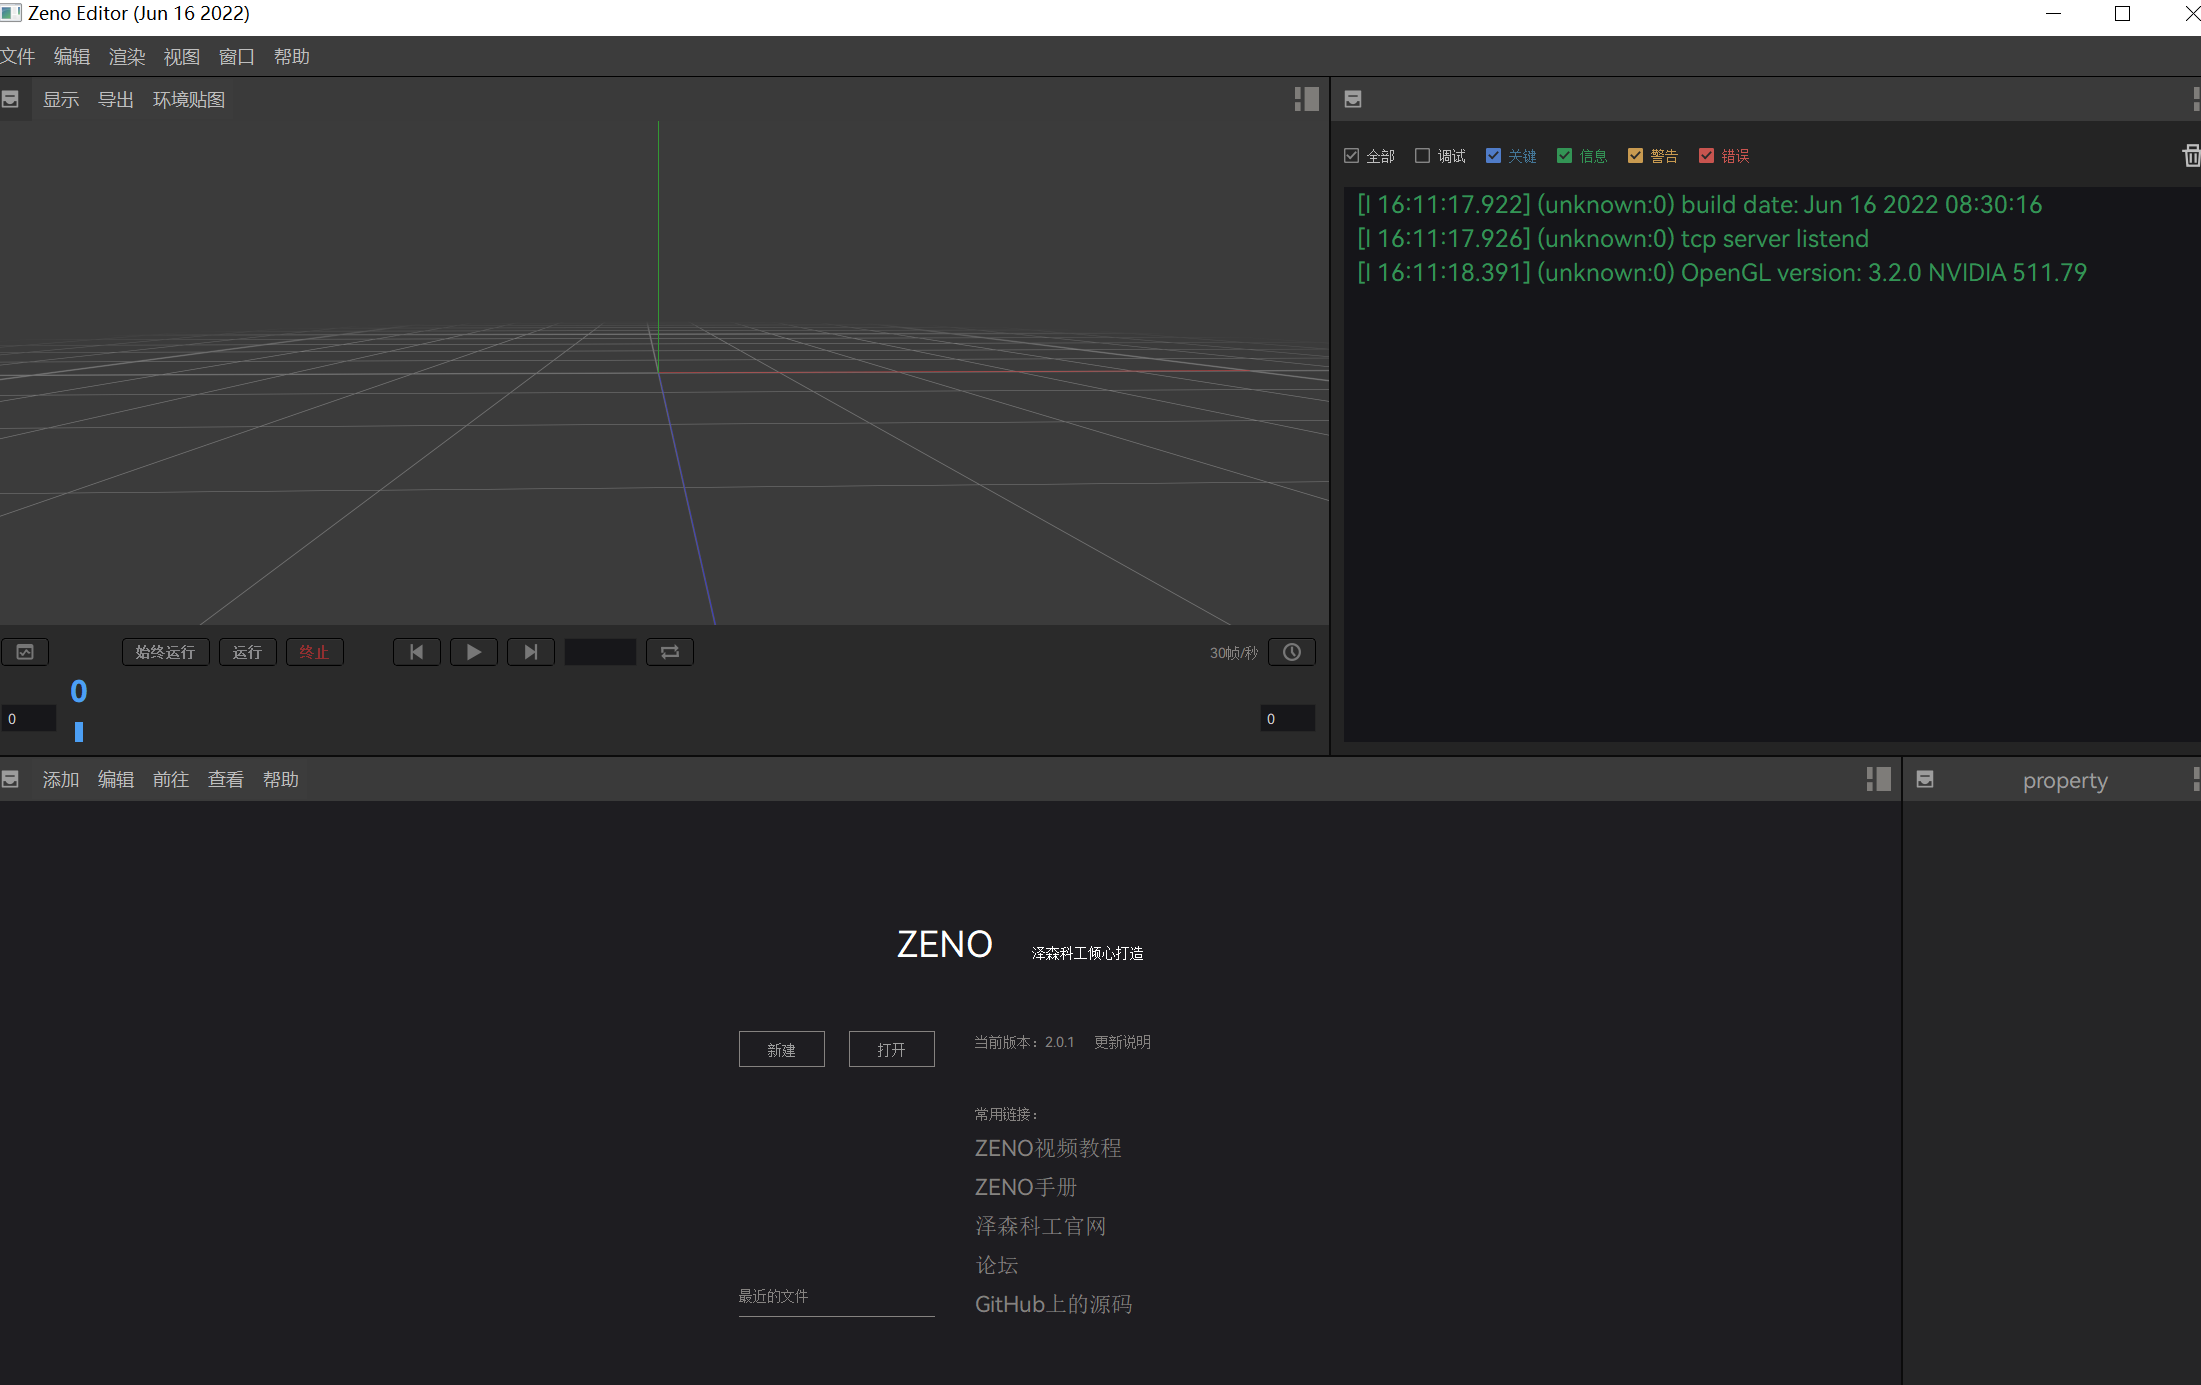Jump to last frame with skip-forward icon

(x=531, y=652)
